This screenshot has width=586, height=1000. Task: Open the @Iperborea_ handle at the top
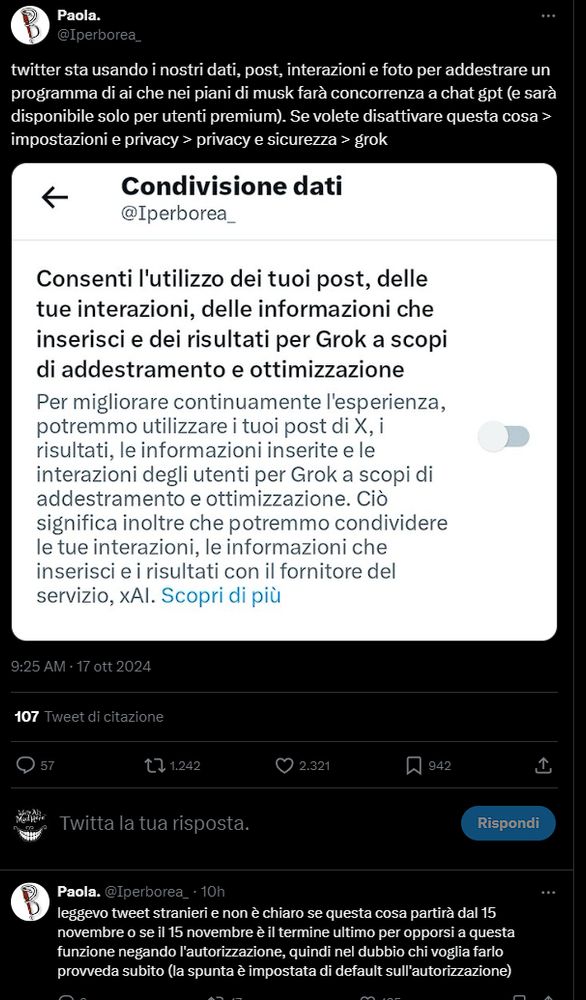[99, 35]
